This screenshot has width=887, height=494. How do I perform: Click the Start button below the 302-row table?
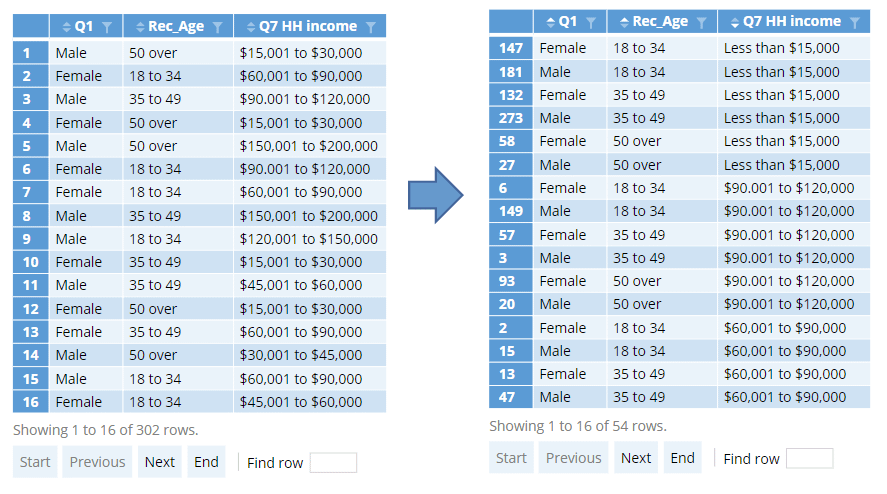(35, 462)
